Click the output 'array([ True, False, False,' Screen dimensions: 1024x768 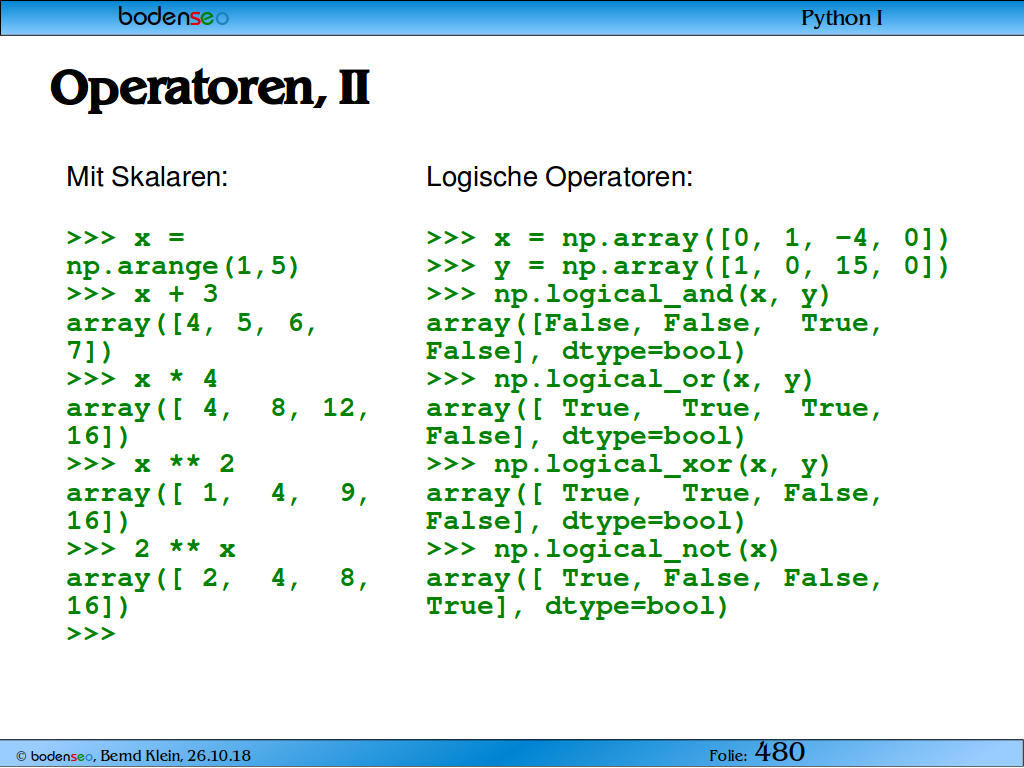tap(654, 578)
